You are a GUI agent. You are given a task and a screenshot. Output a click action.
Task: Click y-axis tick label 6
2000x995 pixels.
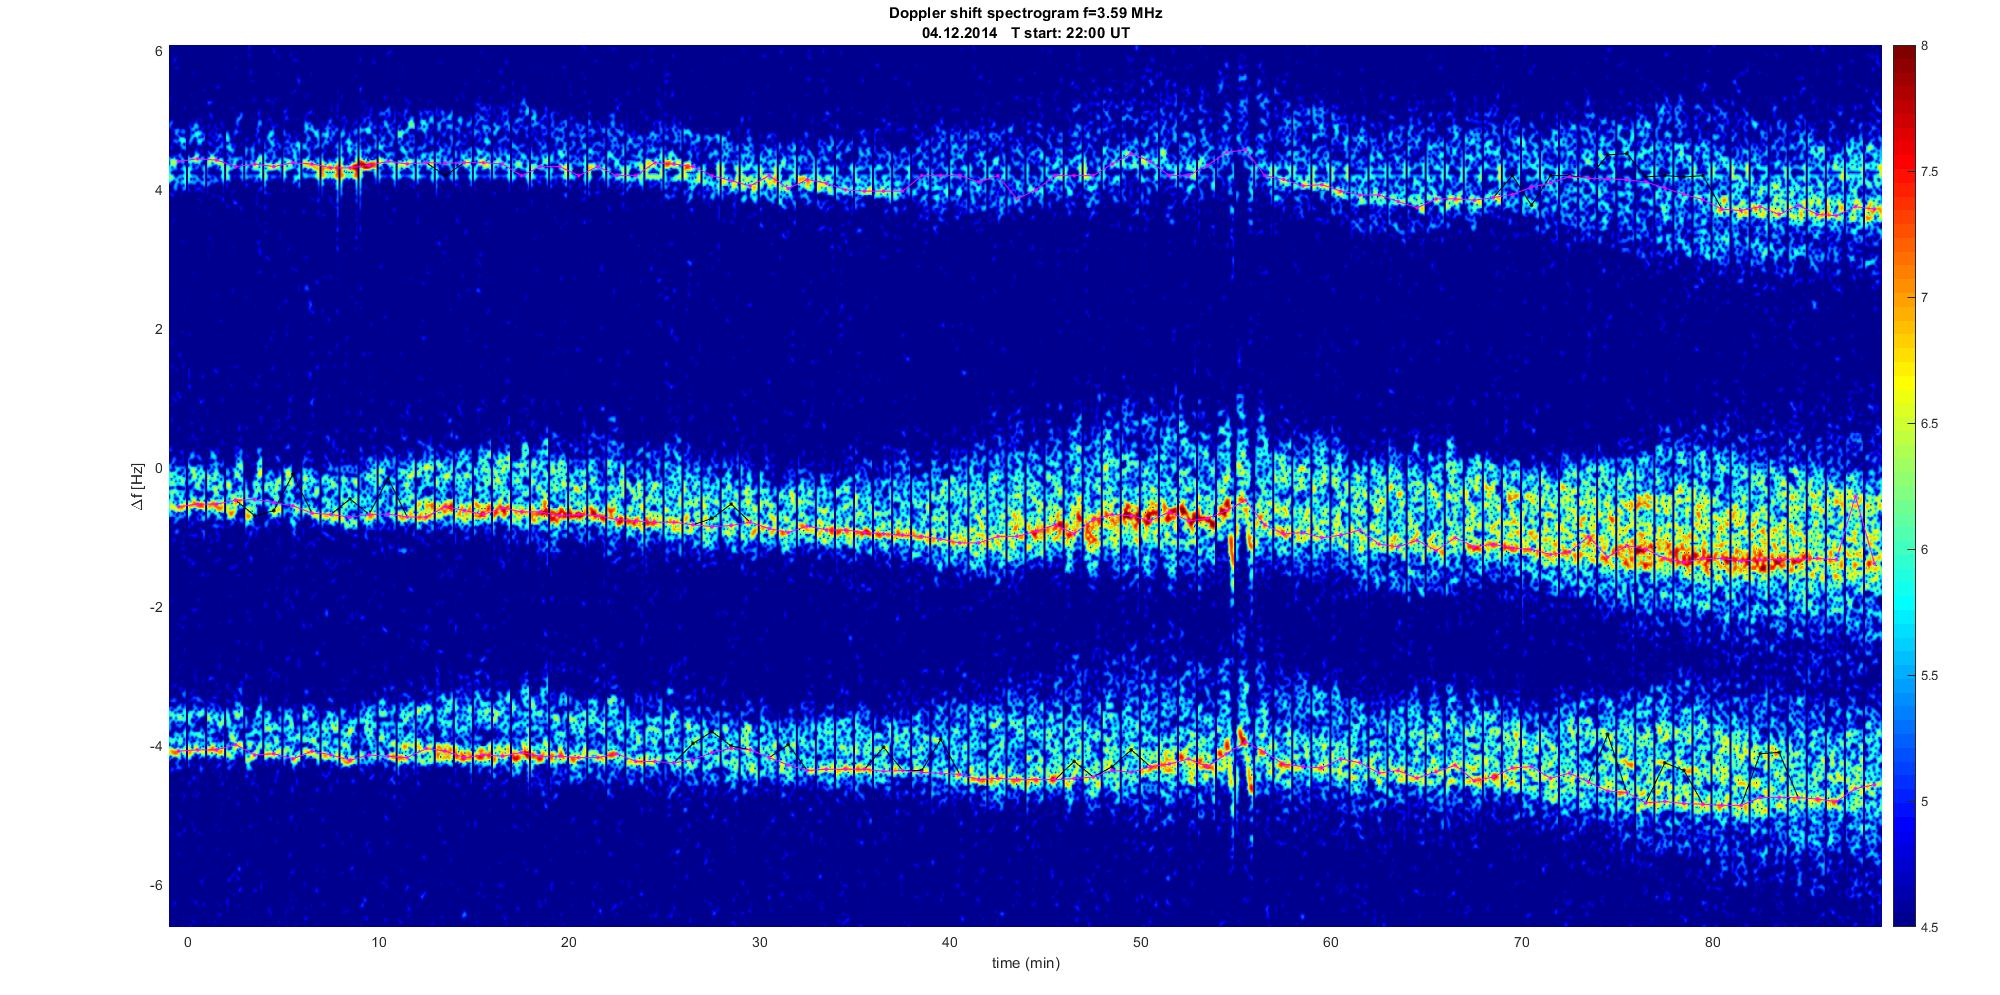[158, 51]
